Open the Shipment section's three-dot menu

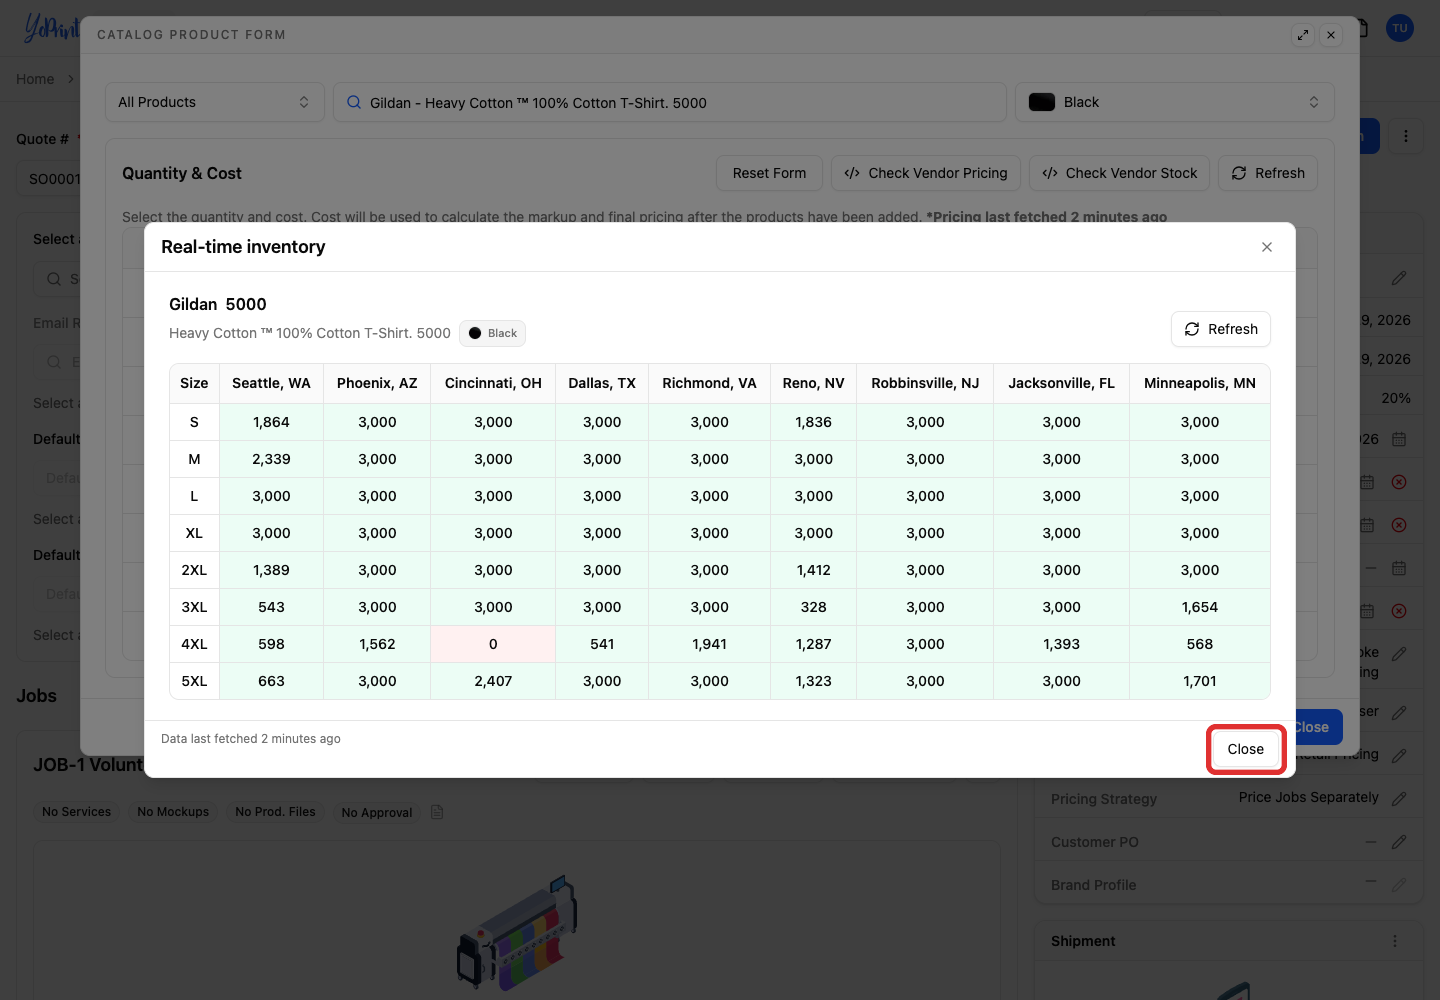click(1395, 941)
